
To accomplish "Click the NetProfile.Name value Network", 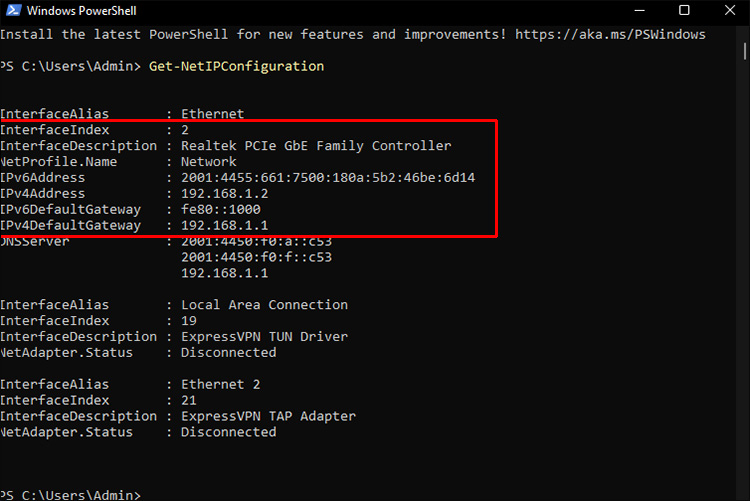I will pos(208,161).
